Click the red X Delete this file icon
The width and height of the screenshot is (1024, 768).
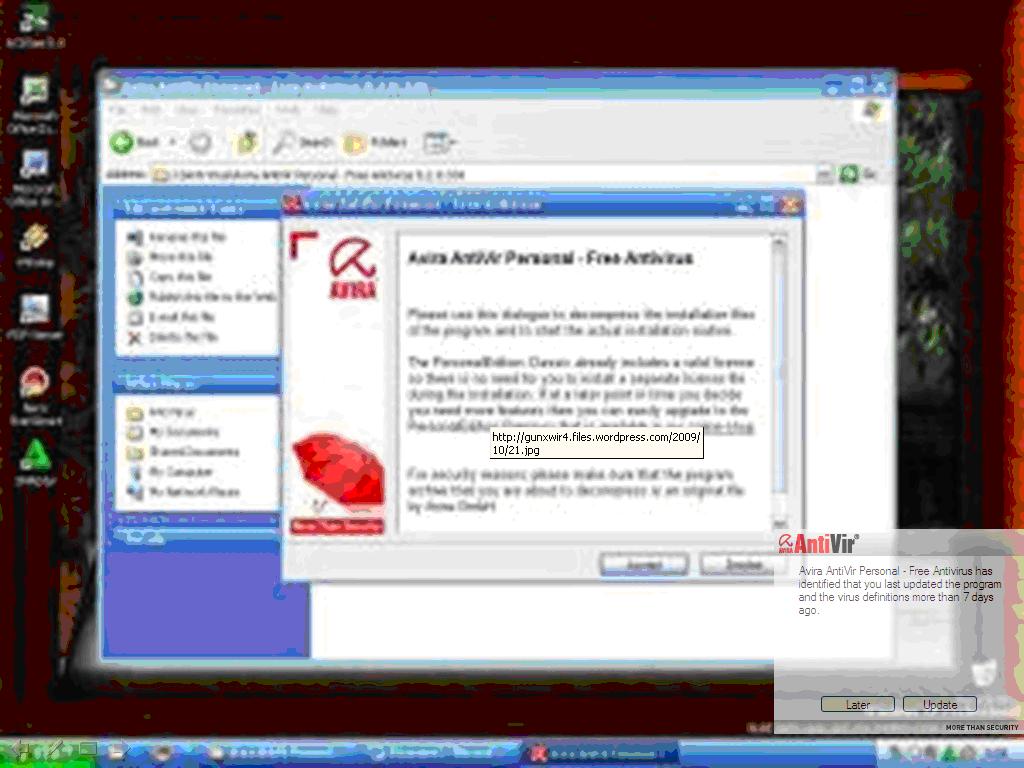[x=135, y=338]
